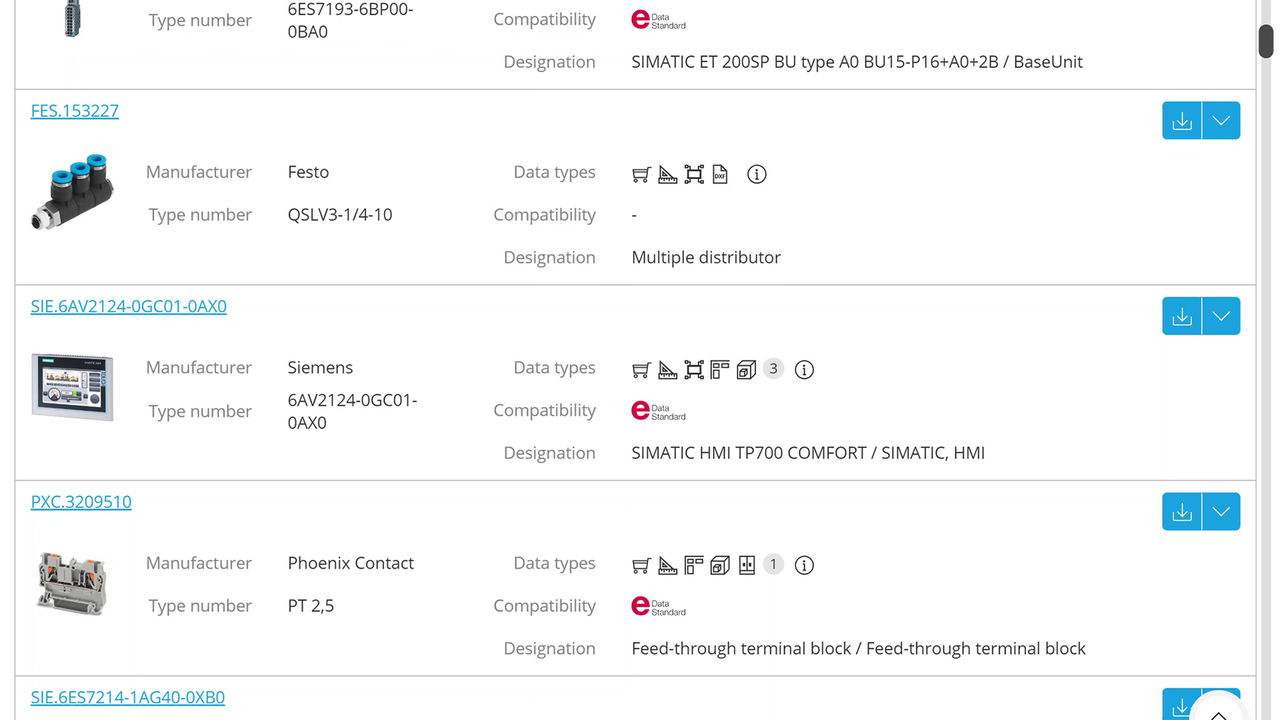Open the FES.153227 part link
Viewport: 1280px width, 720px height.
(74, 110)
